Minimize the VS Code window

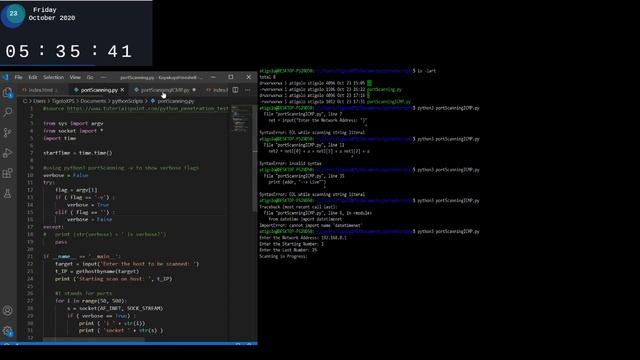coord(213,77)
